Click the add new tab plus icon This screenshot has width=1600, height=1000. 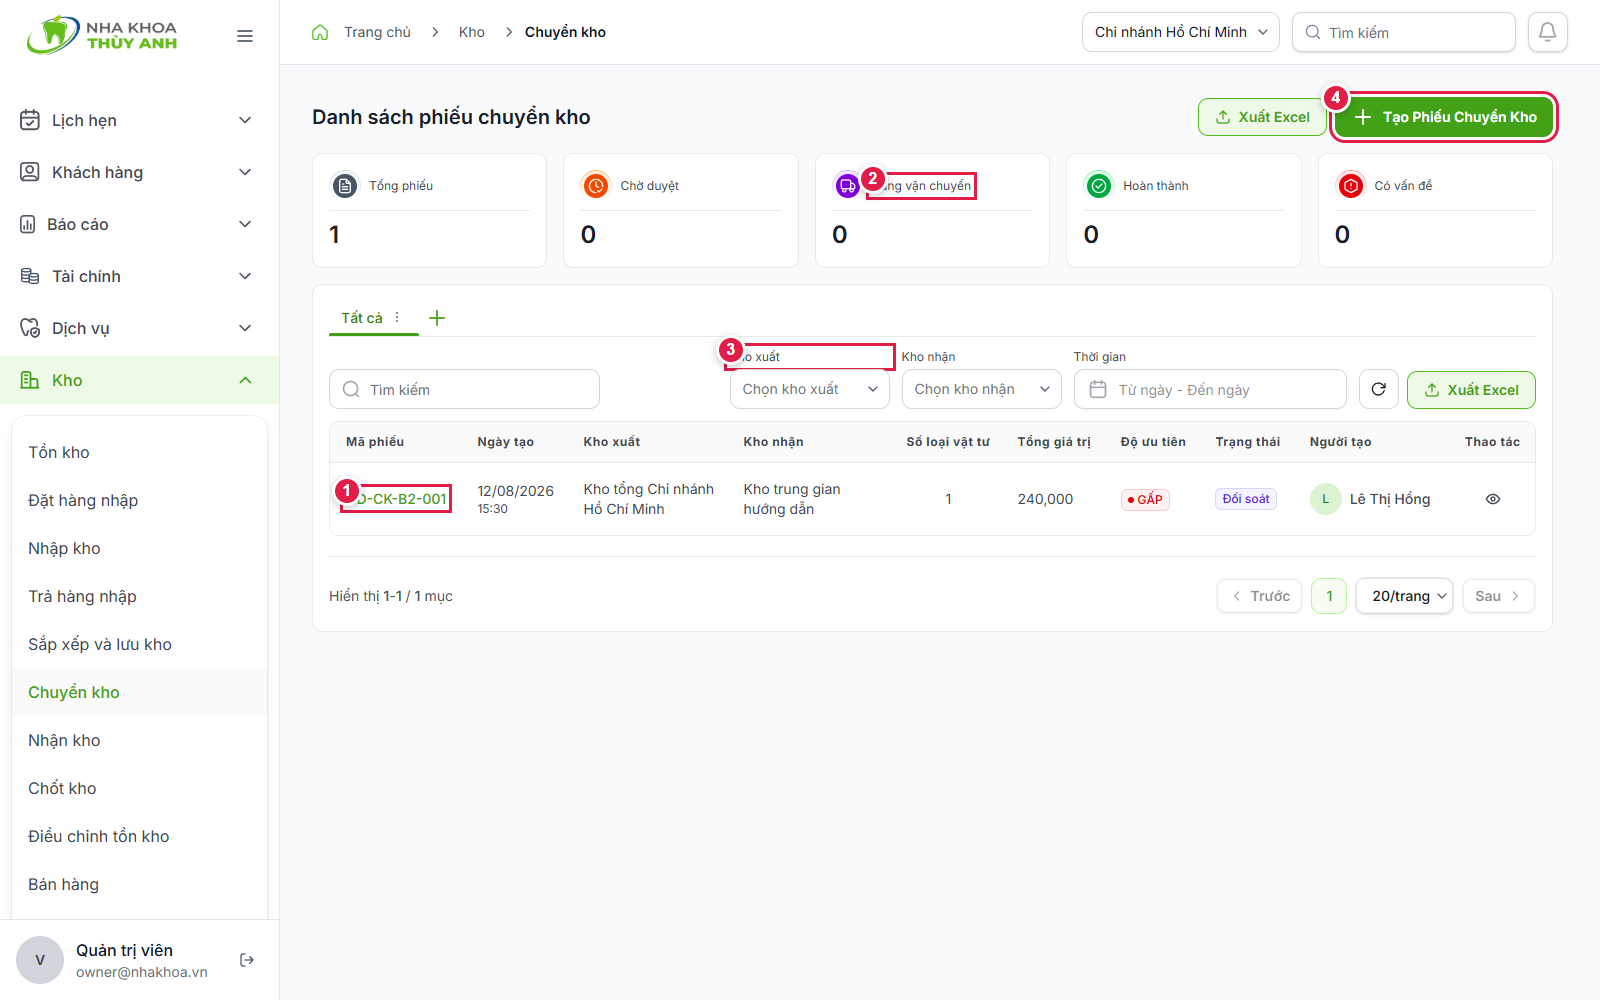437,318
